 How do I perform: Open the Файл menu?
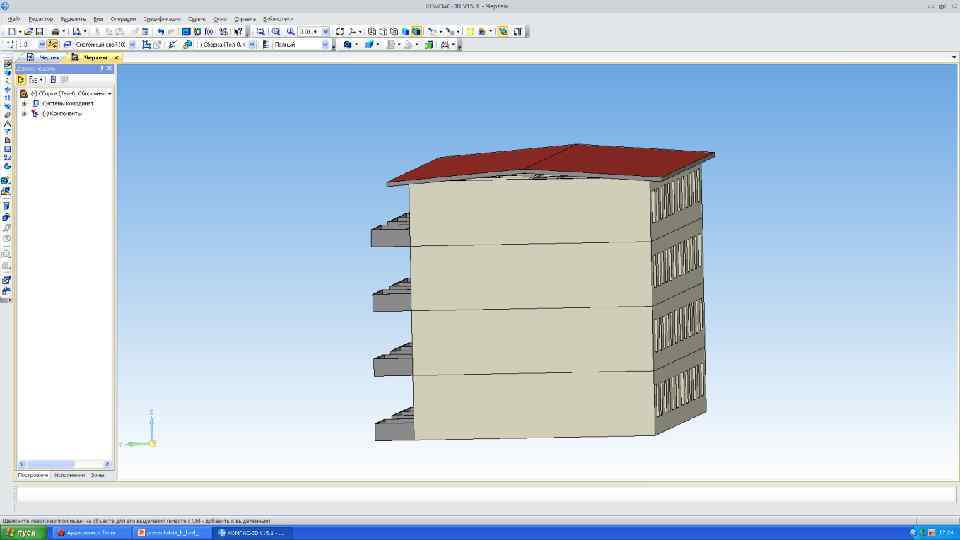pyautogui.click(x=13, y=19)
